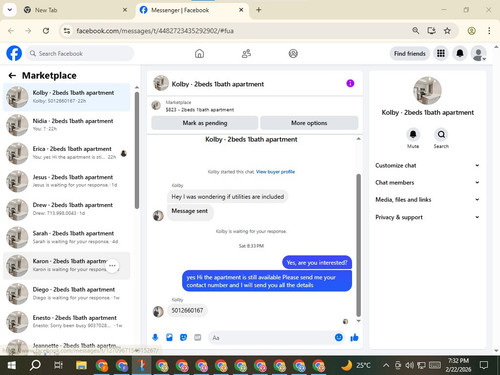Open the Windows notification center
The image size is (500, 375).
[484, 365]
